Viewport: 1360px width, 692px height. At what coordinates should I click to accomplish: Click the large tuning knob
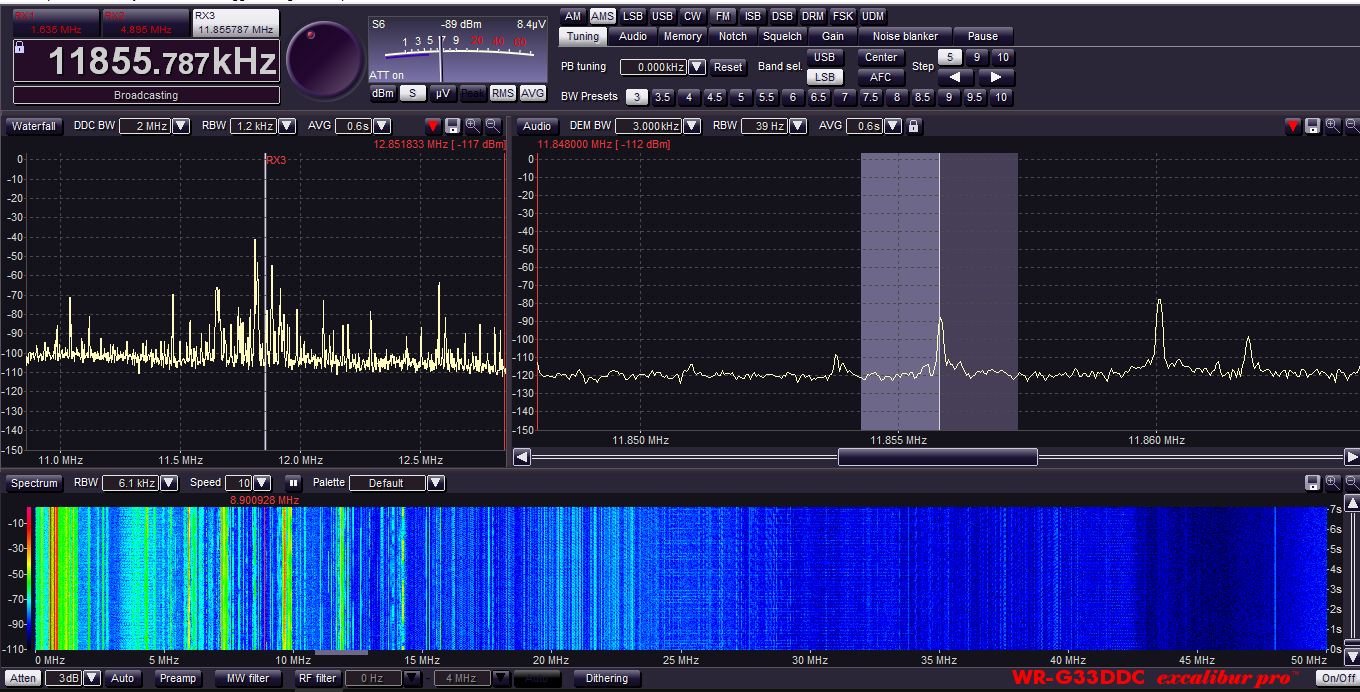click(x=324, y=55)
